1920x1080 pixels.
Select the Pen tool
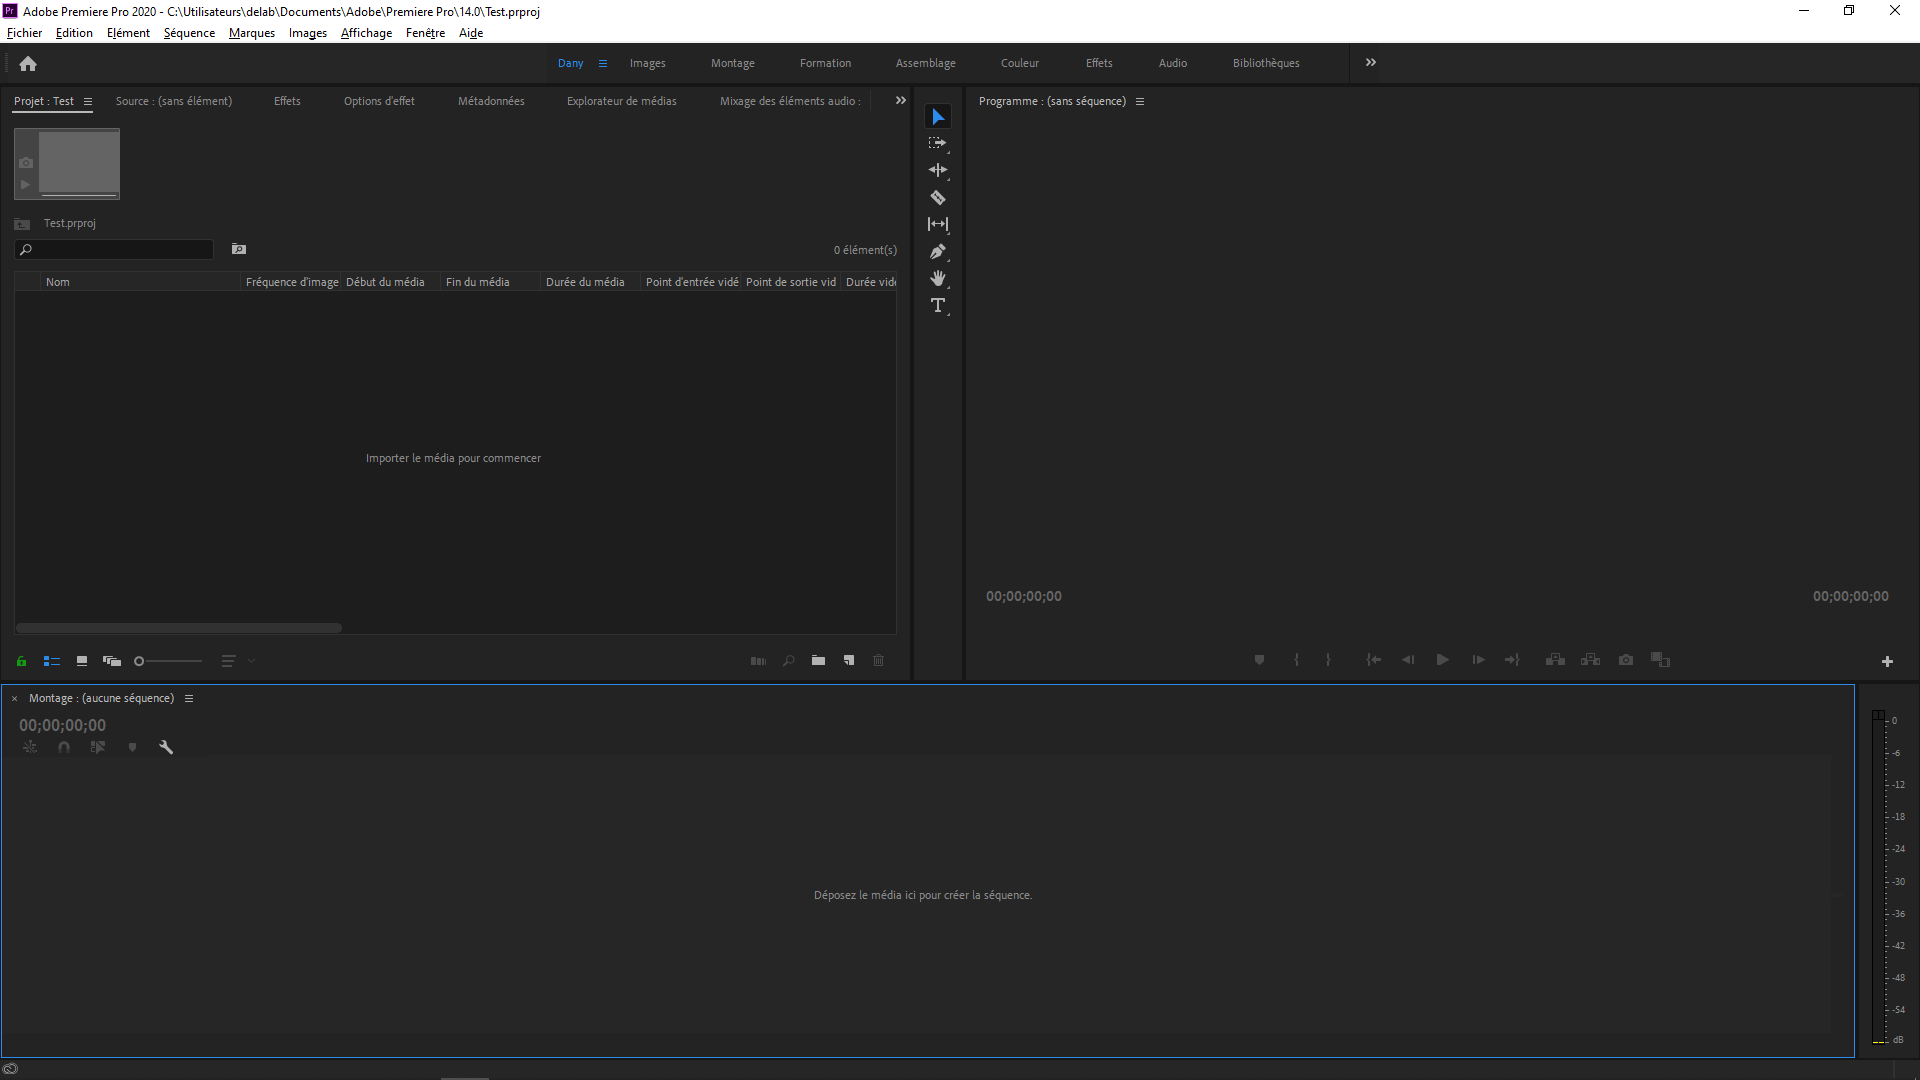click(938, 251)
